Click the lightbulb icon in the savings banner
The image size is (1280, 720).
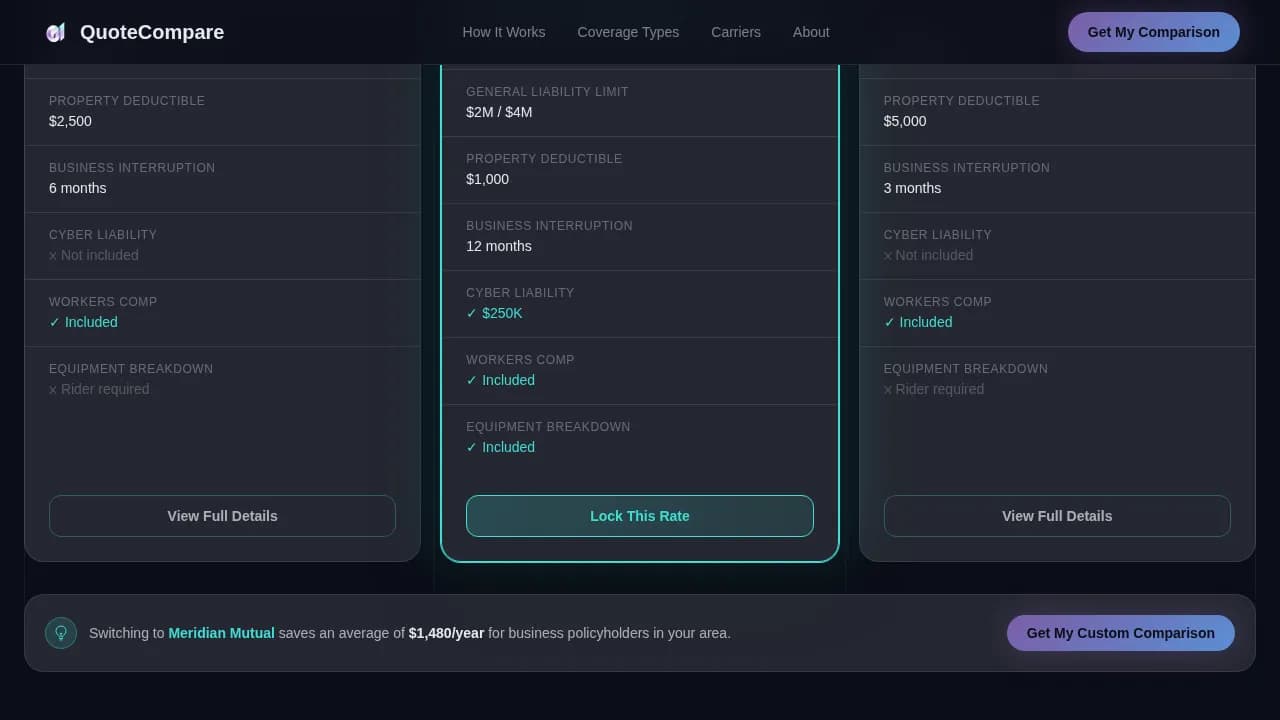click(61, 633)
